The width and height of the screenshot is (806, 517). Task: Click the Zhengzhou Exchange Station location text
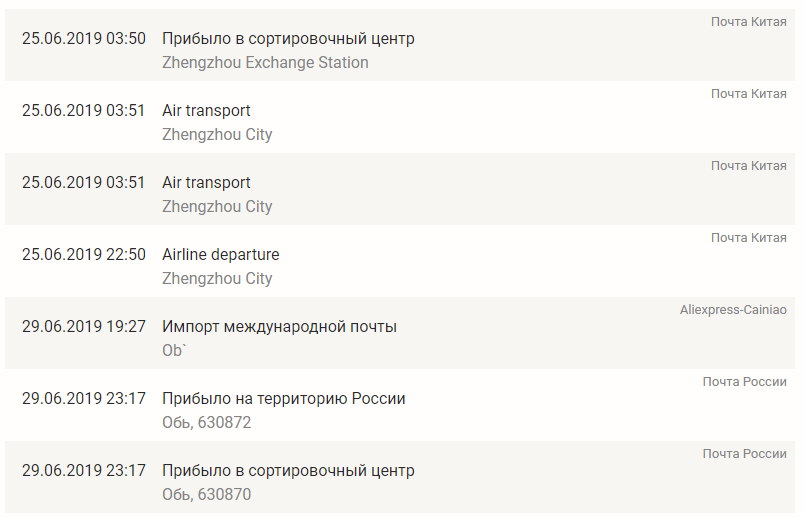(x=265, y=62)
